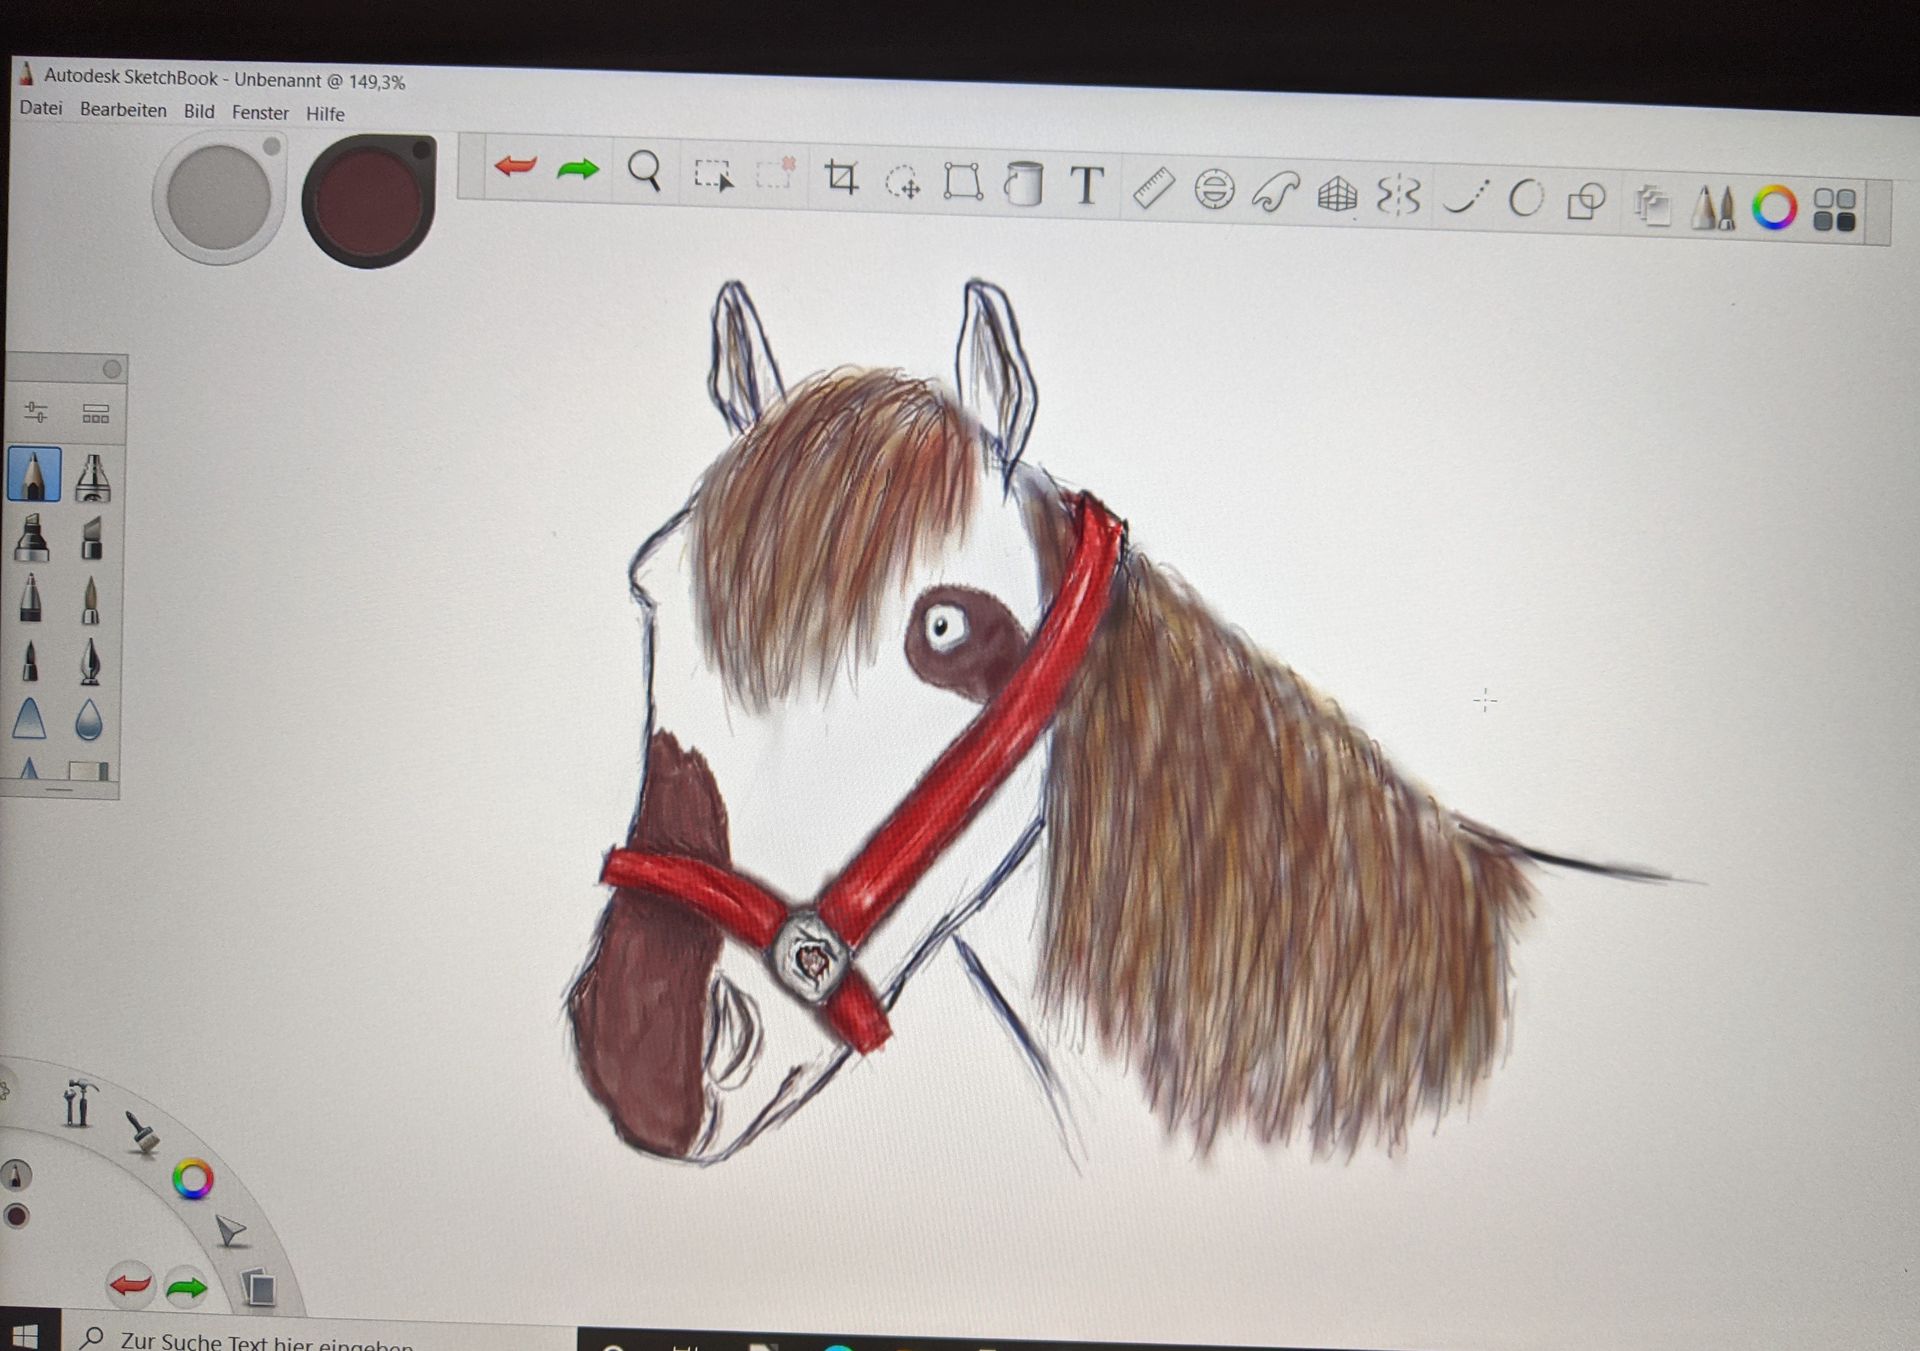Open the Draw Style shapes tool
This screenshot has height=1351, width=1920.
(1586, 201)
